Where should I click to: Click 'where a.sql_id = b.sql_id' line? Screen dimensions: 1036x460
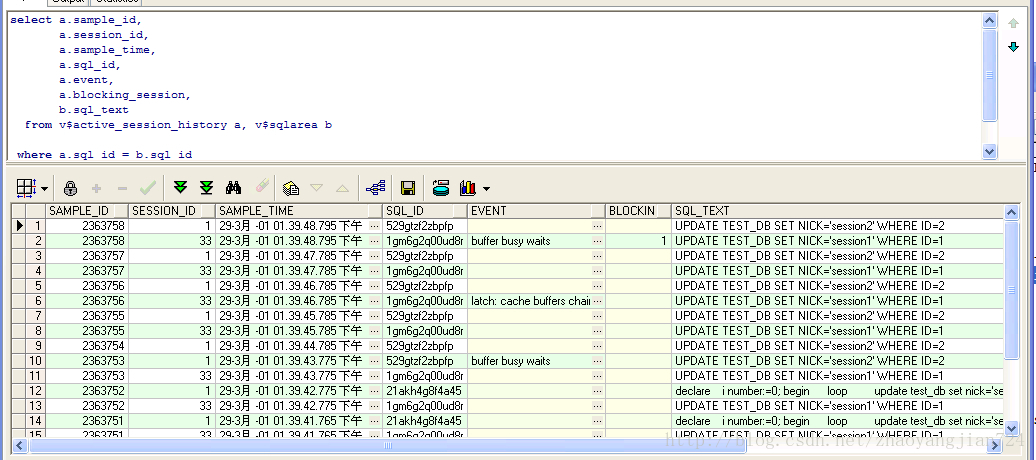104,155
